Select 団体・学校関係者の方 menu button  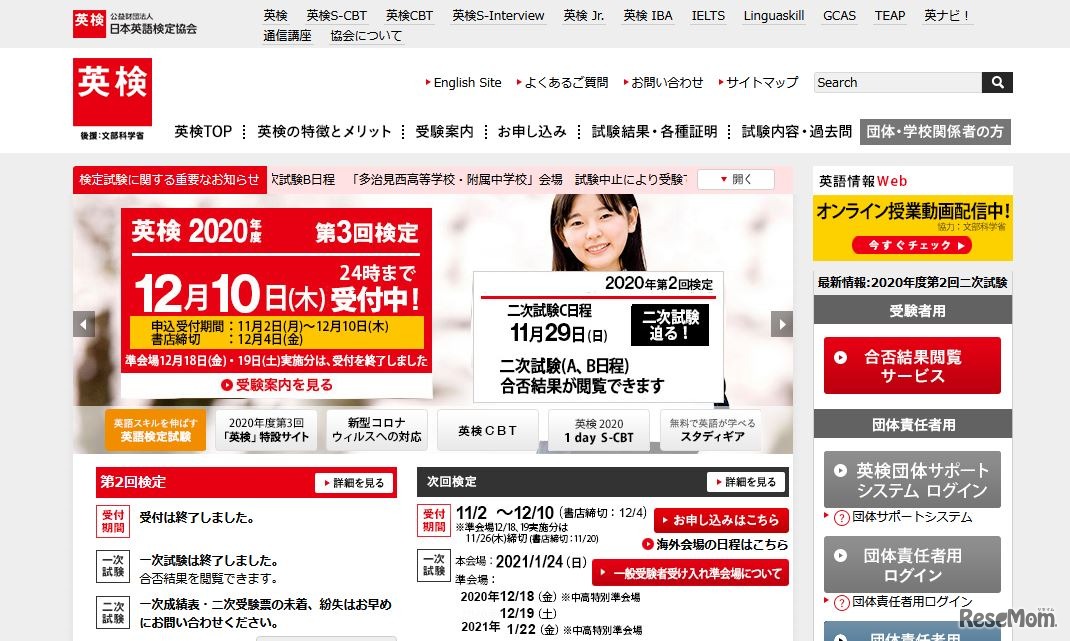(935, 132)
